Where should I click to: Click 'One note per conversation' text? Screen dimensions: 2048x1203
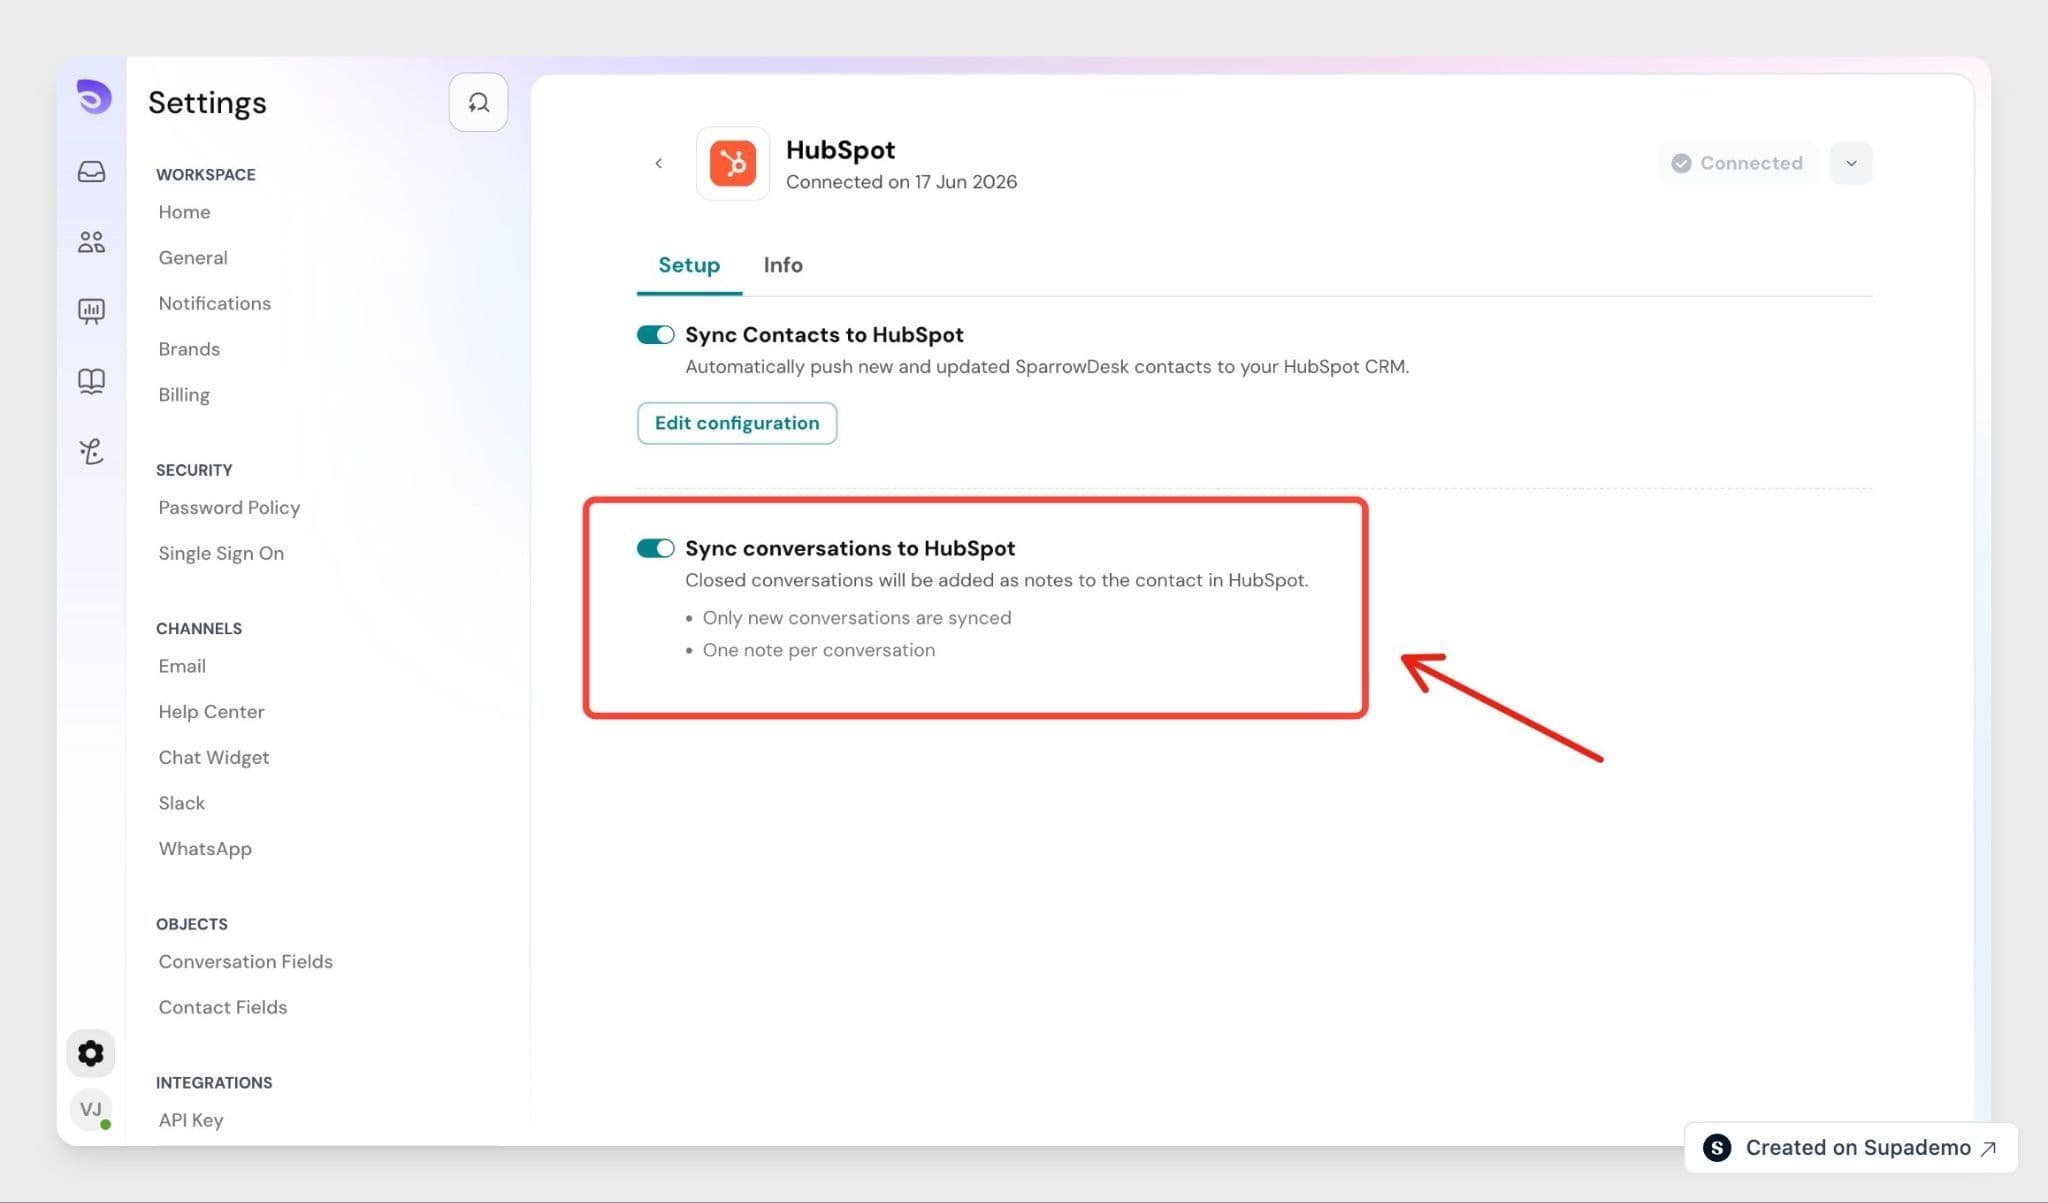[819, 650]
